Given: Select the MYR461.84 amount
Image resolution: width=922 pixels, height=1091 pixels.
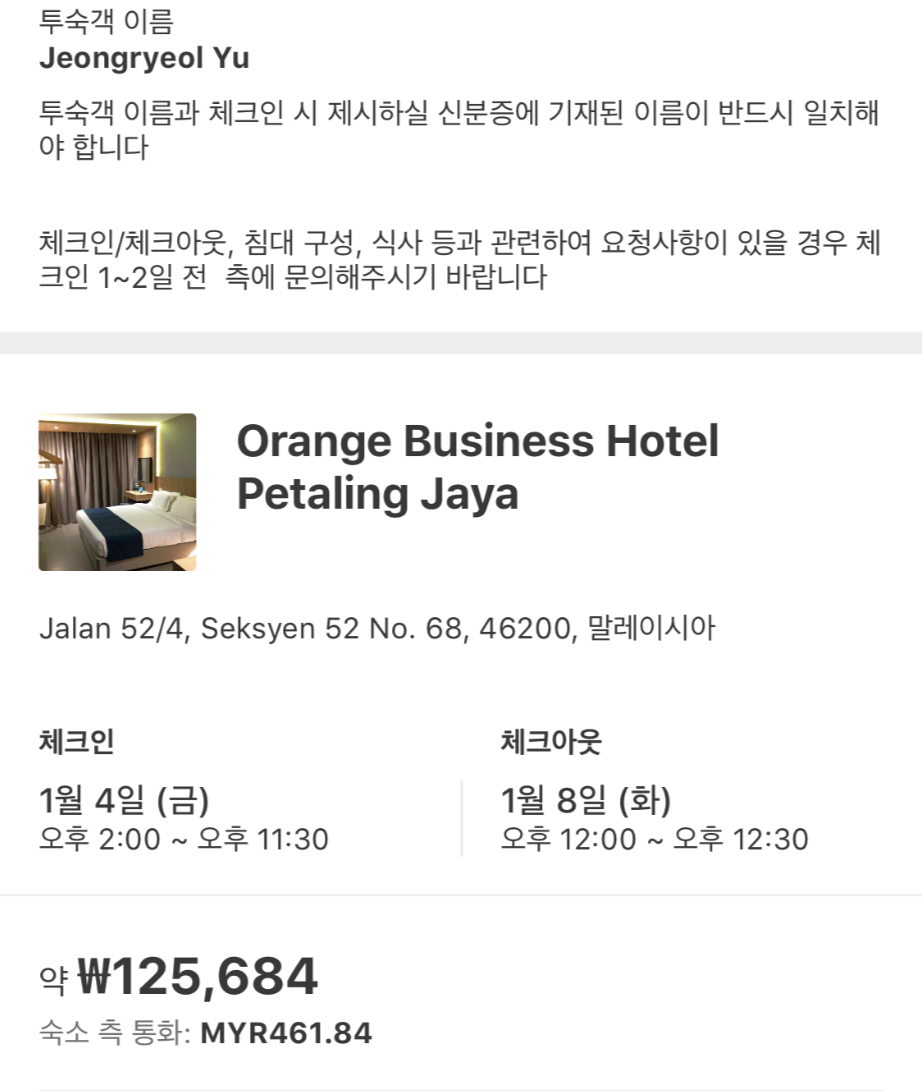Looking at the screenshot, I should 286,1034.
